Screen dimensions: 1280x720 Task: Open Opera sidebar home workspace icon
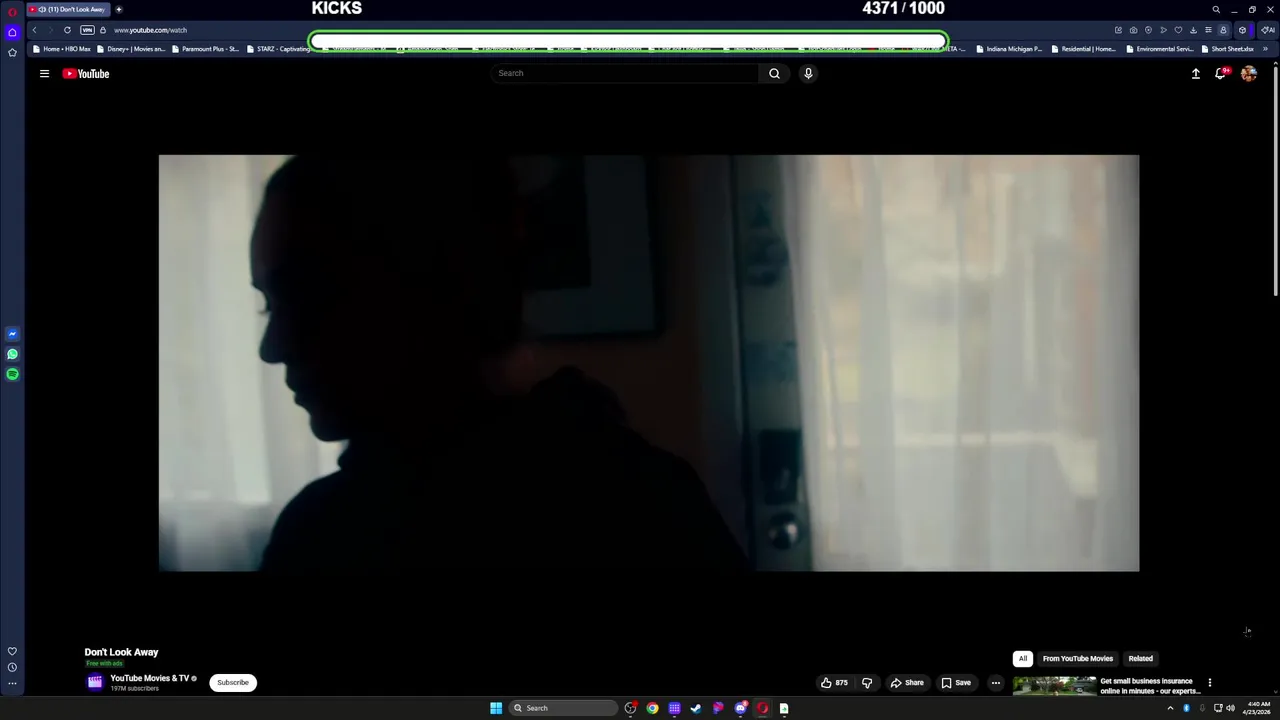tap(12, 32)
